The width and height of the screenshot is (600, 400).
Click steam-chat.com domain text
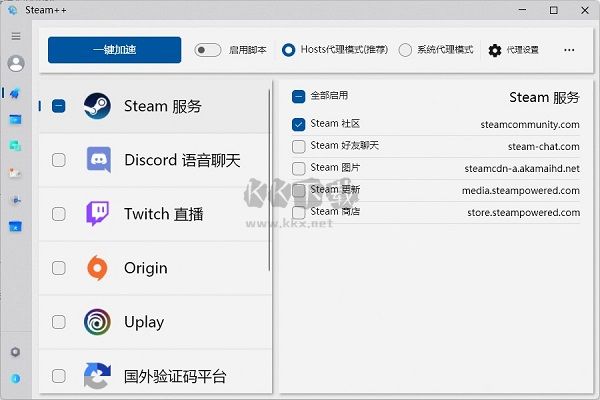tap(544, 146)
